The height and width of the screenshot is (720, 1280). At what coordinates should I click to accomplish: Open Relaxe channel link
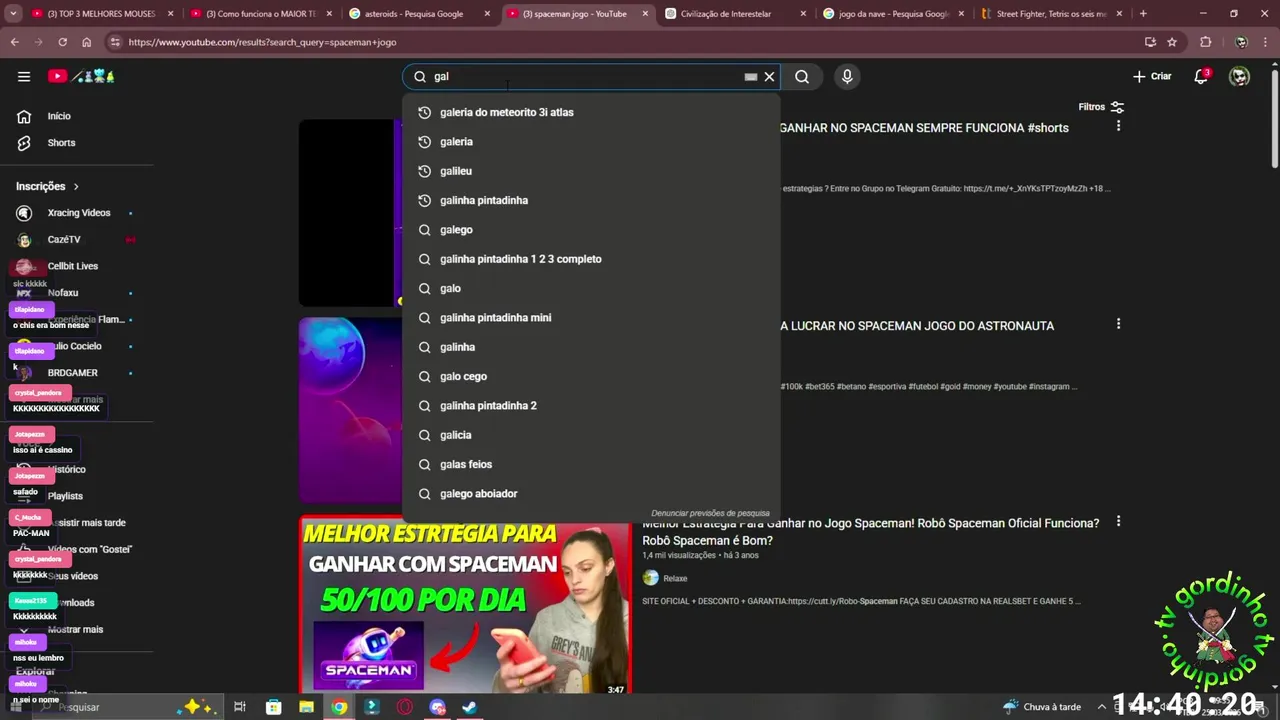coord(675,578)
